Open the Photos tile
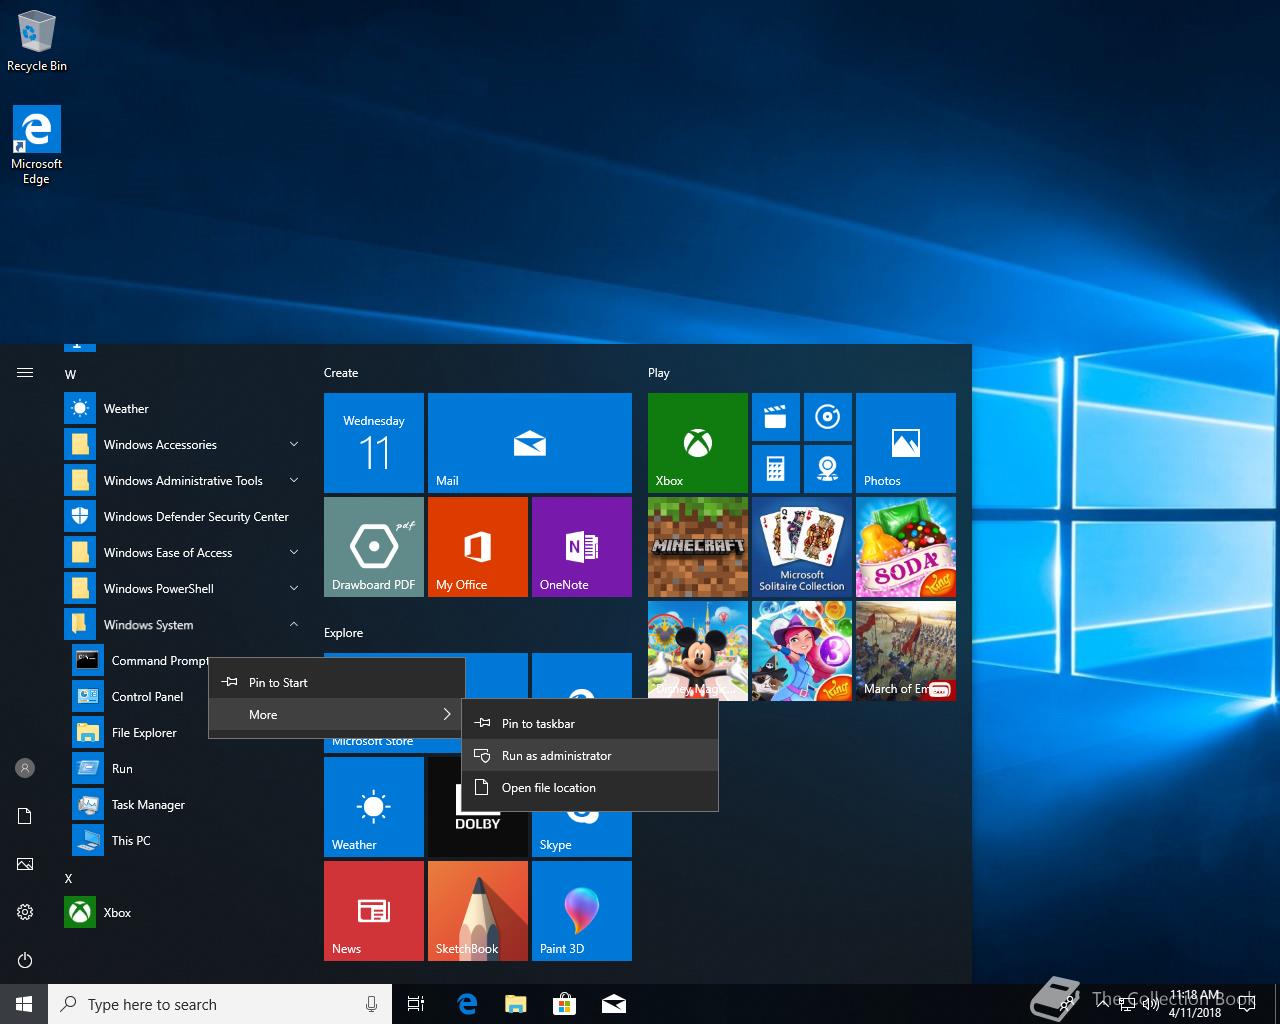 906,442
